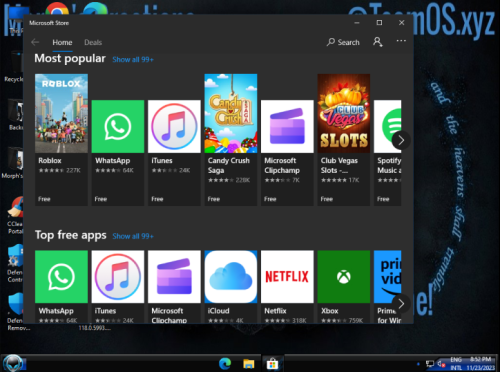Click the Most popular section heading
Viewport: 500px width, 372px height.
(x=70, y=59)
